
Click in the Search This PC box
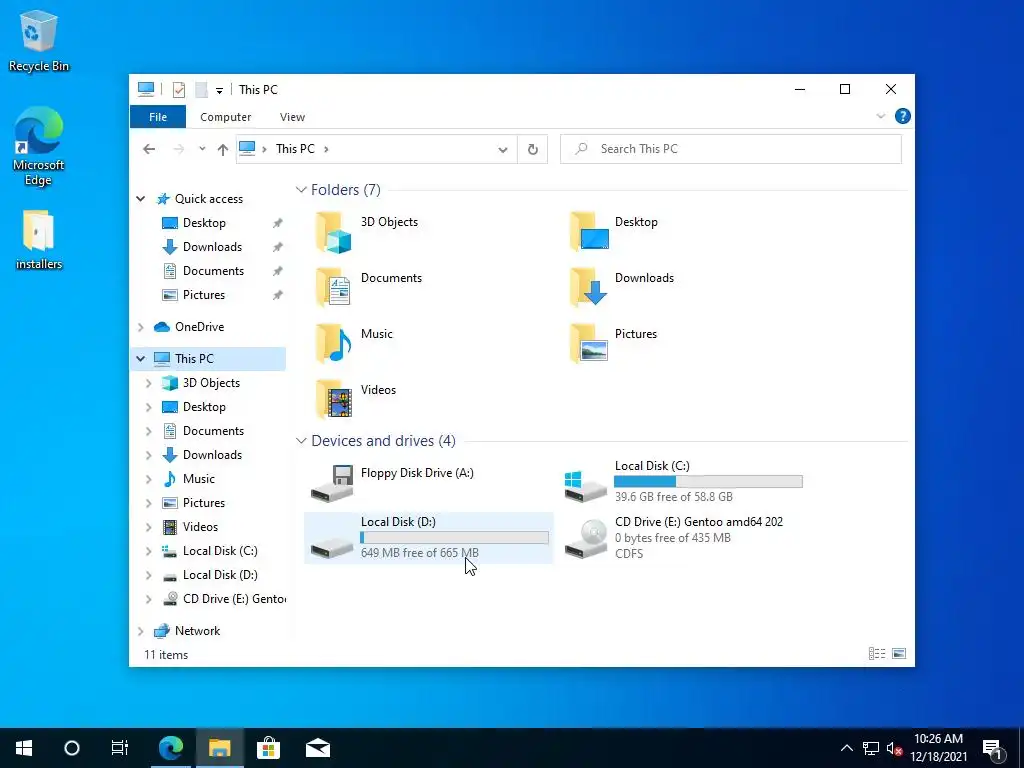click(x=731, y=149)
